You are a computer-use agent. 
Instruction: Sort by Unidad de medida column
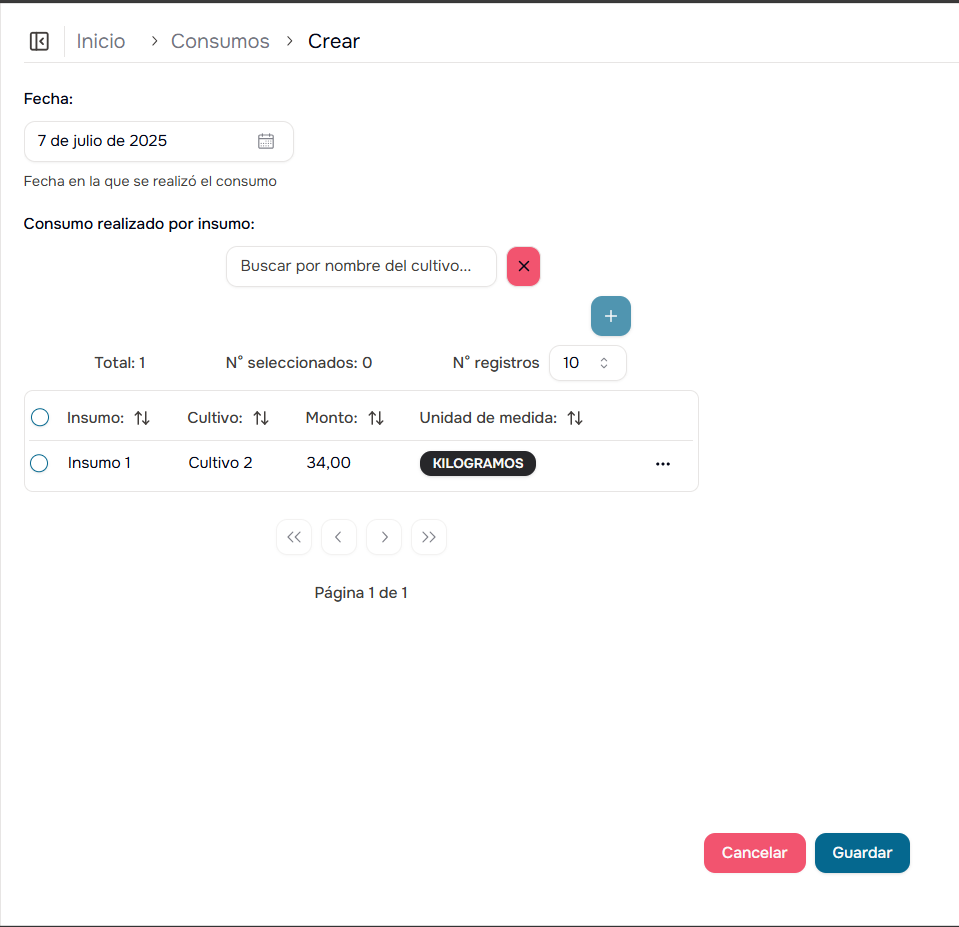pyautogui.click(x=575, y=418)
